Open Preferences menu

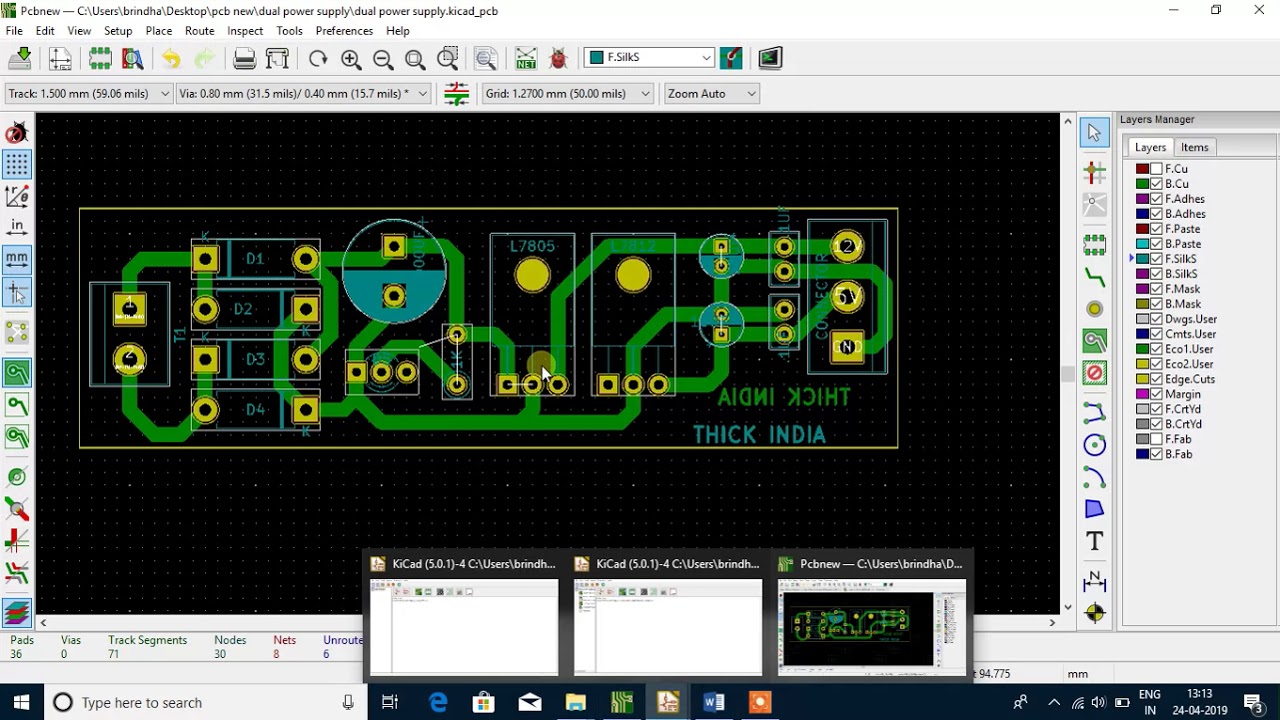[344, 31]
